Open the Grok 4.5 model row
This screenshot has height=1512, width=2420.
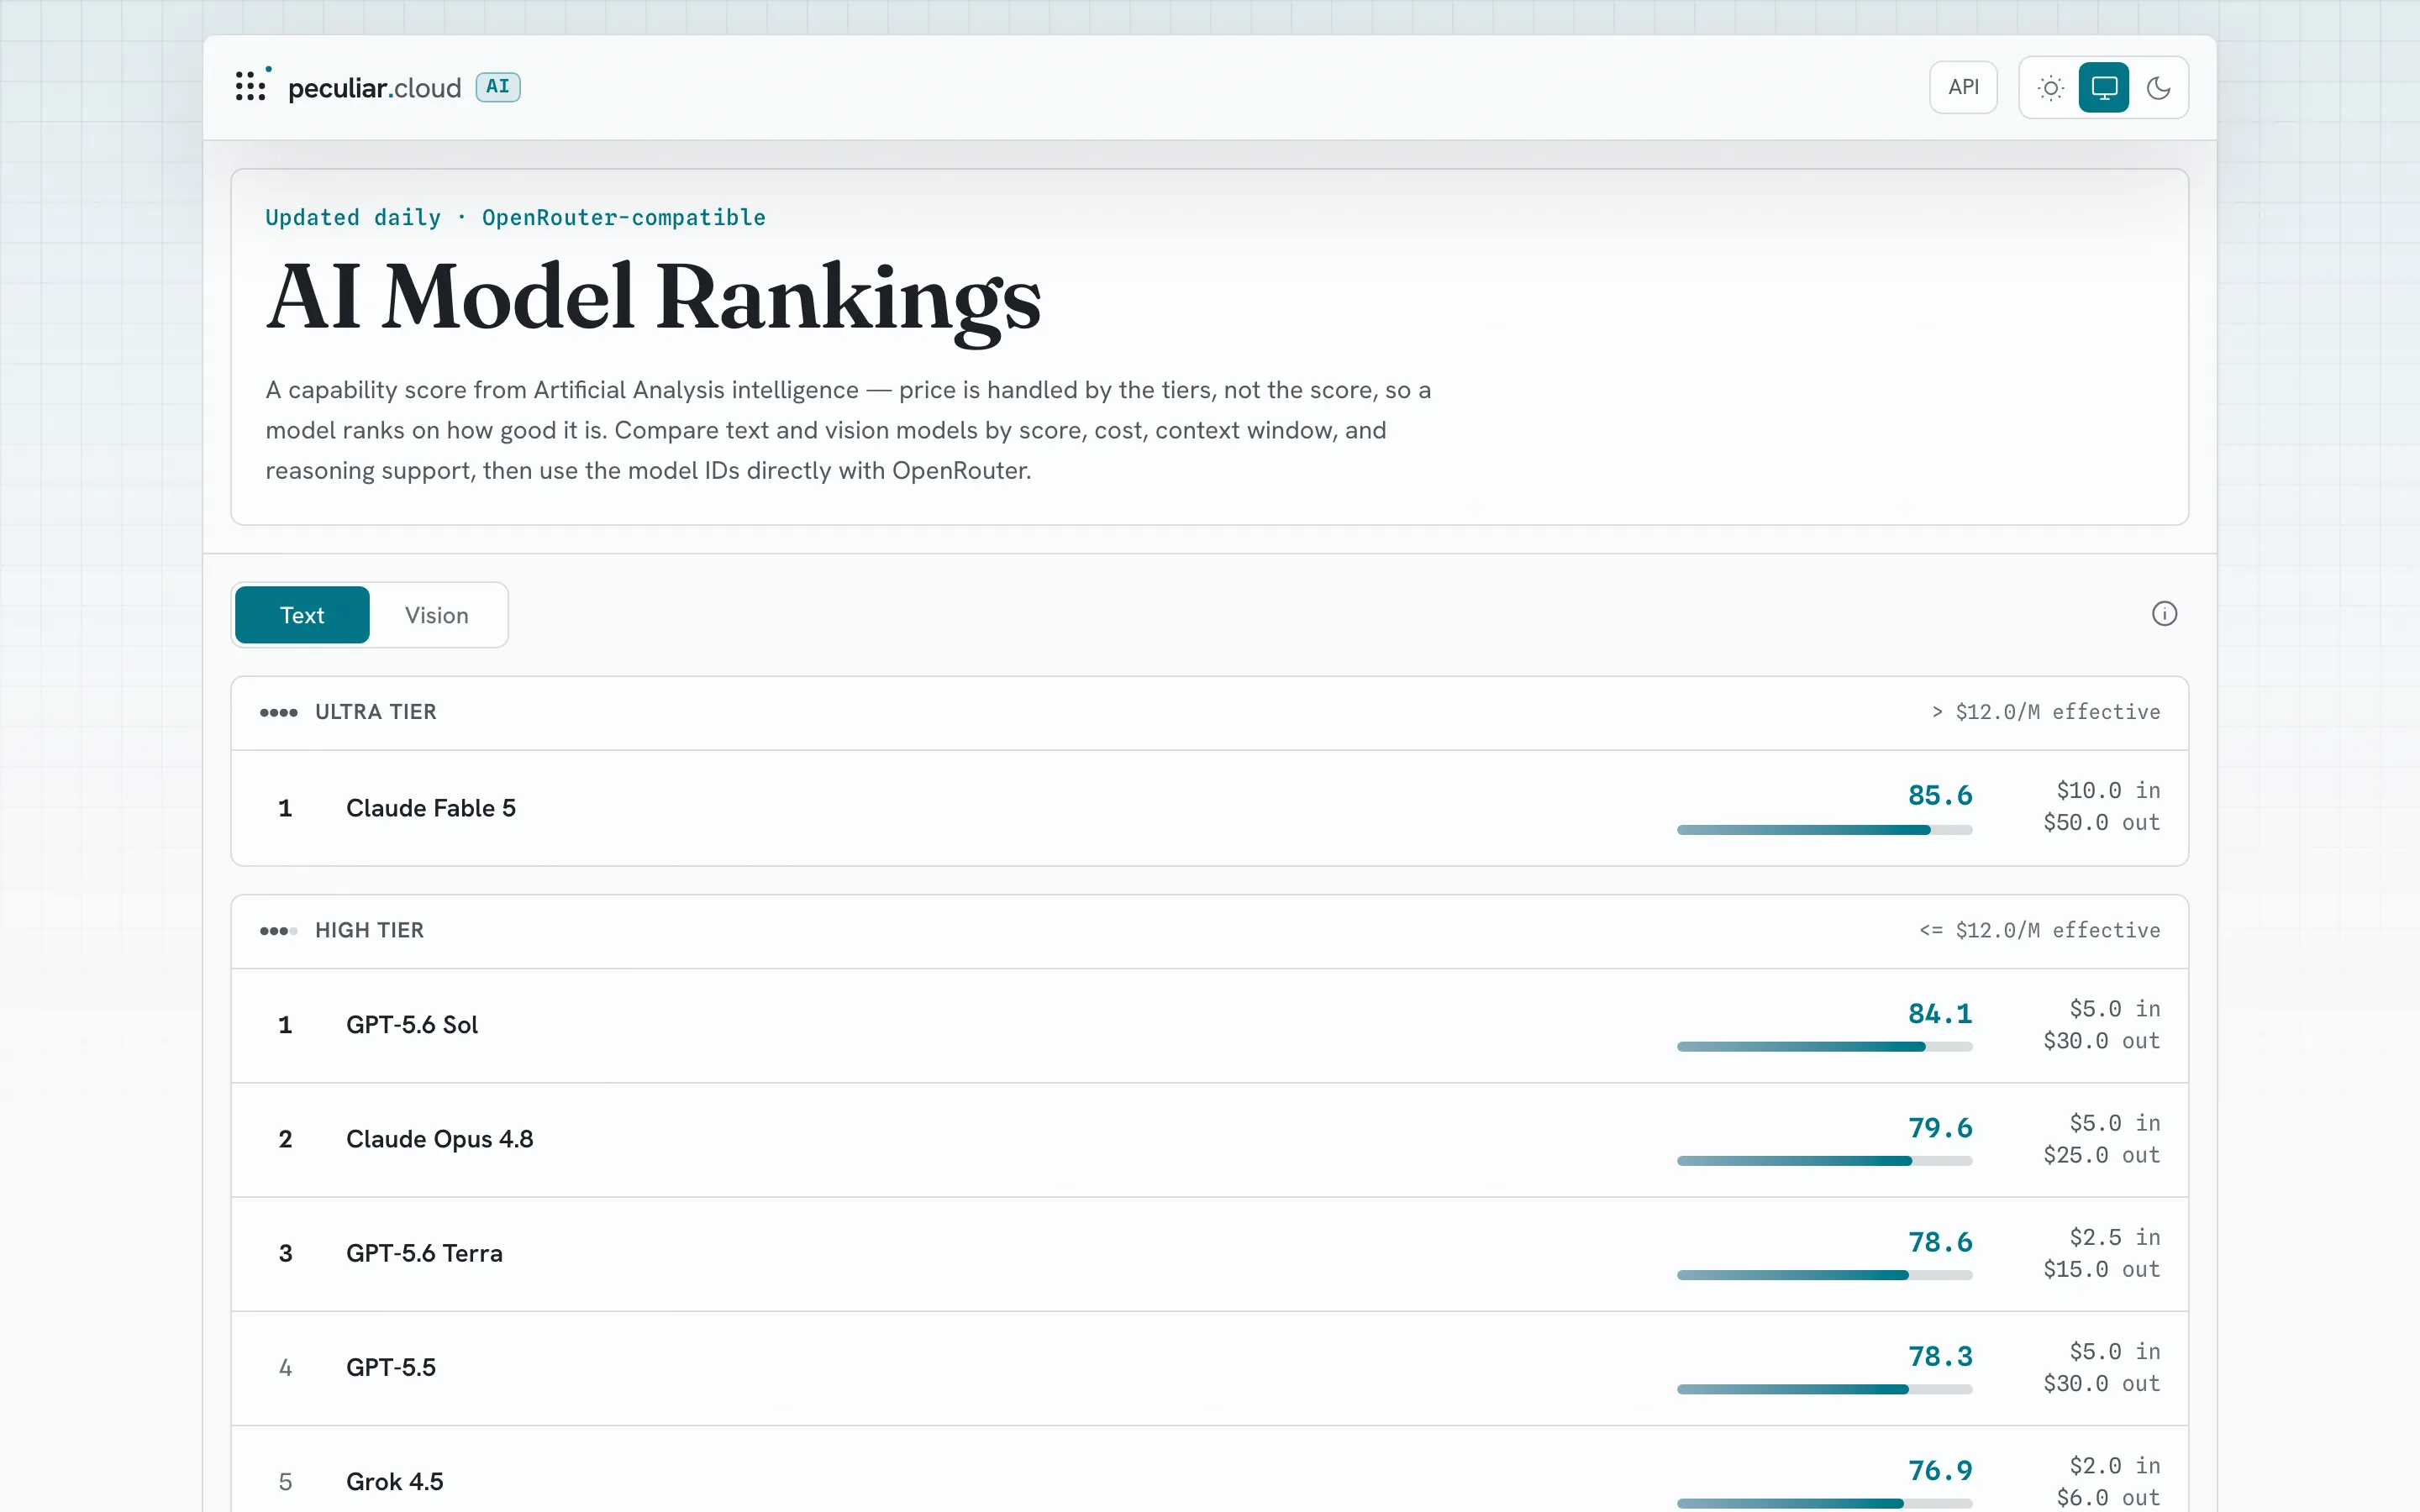click(x=1210, y=1470)
